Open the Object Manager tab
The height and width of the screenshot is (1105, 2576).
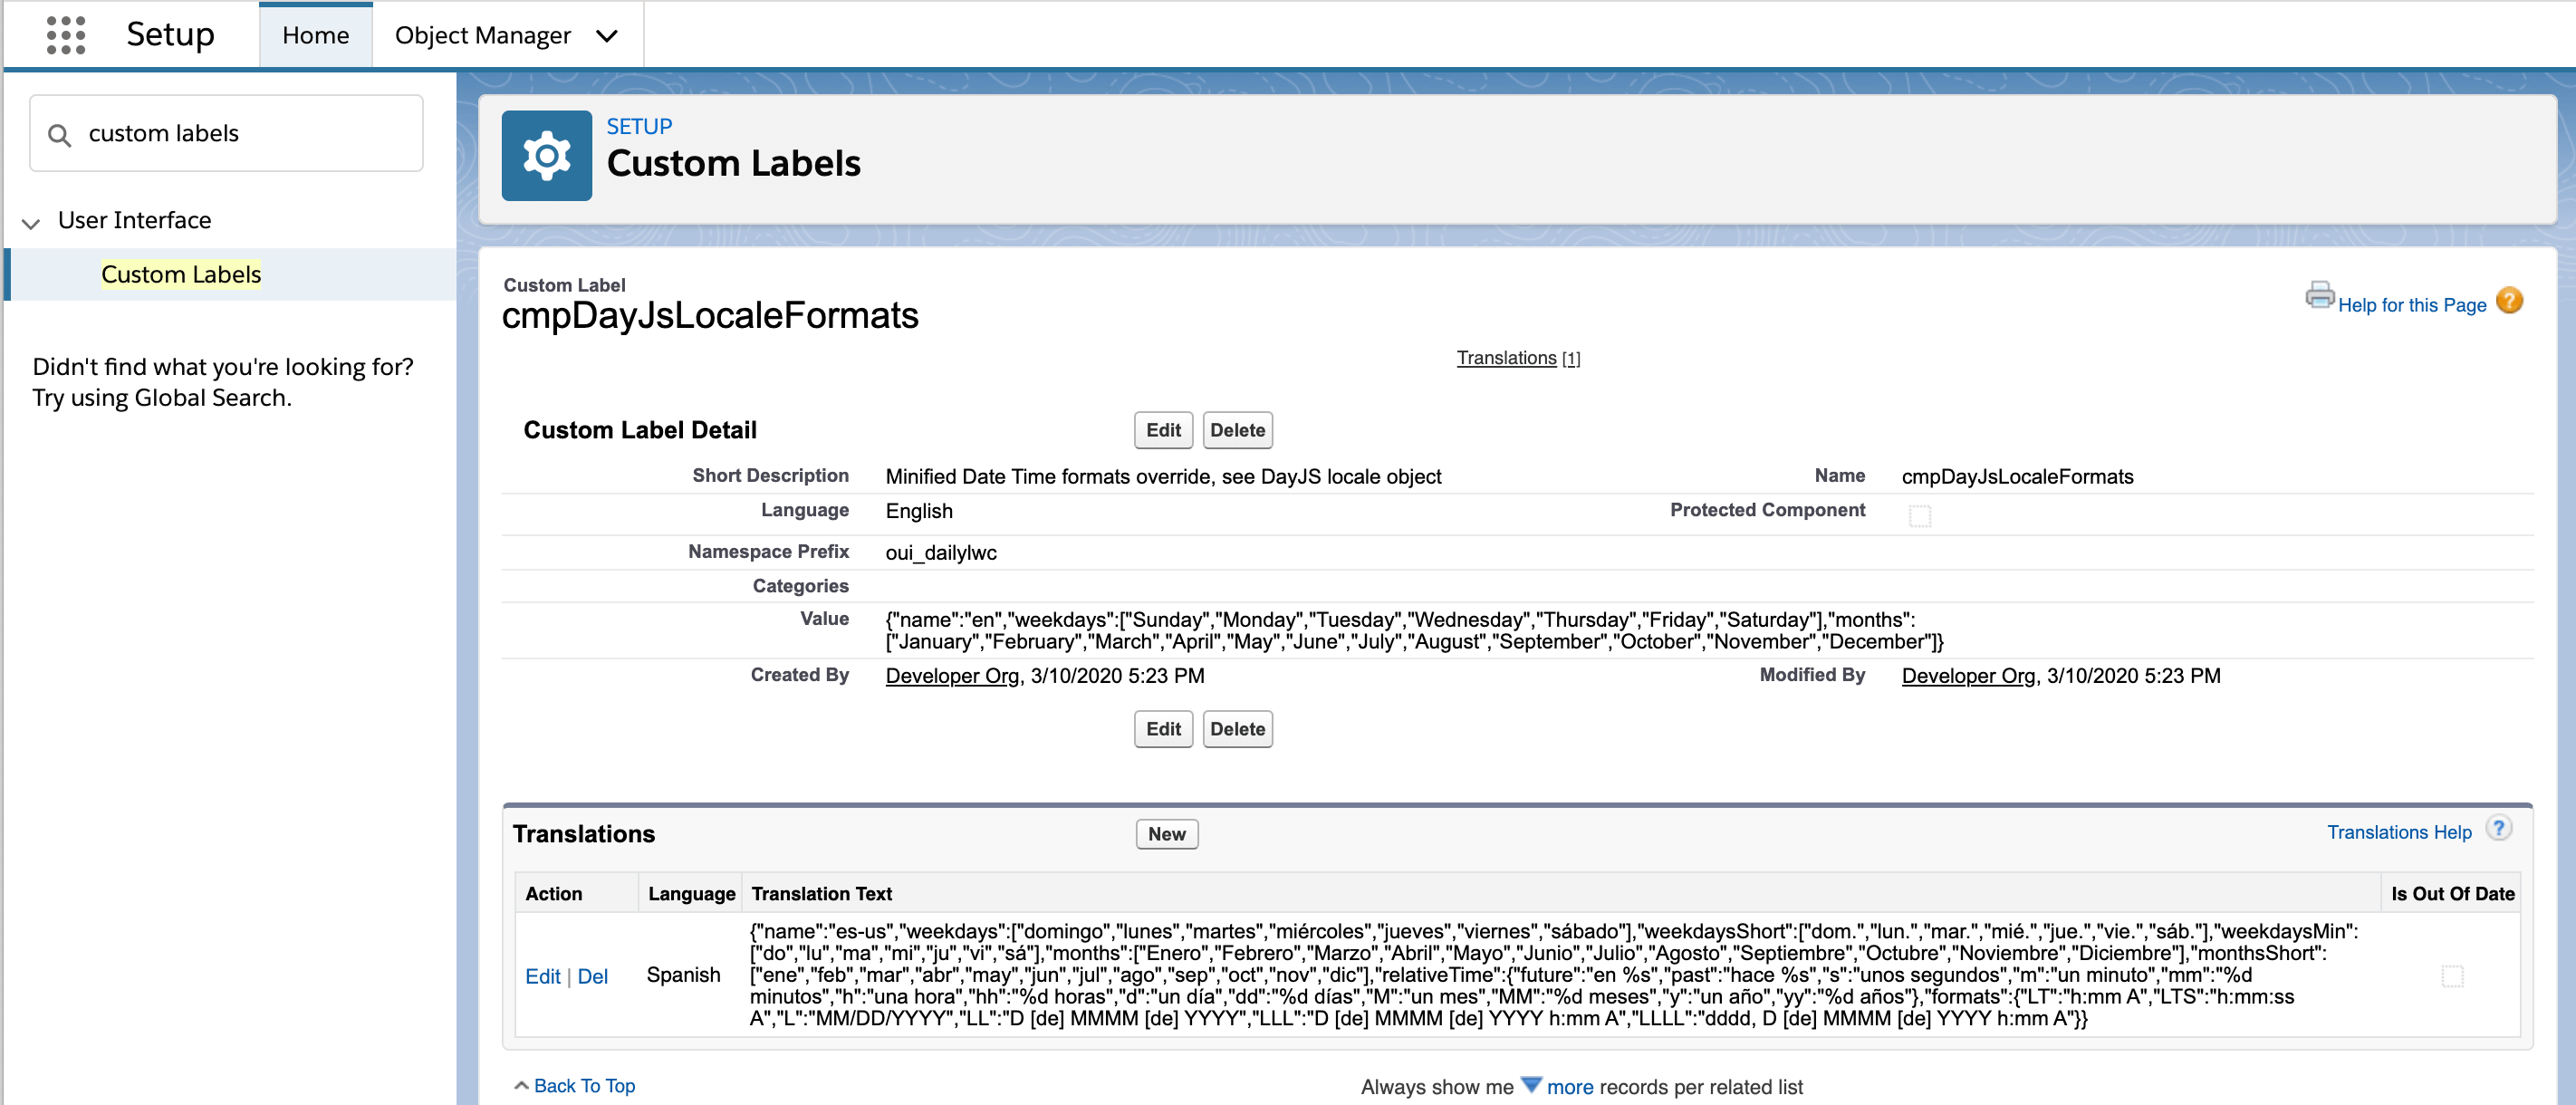pyautogui.click(x=482, y=36)
